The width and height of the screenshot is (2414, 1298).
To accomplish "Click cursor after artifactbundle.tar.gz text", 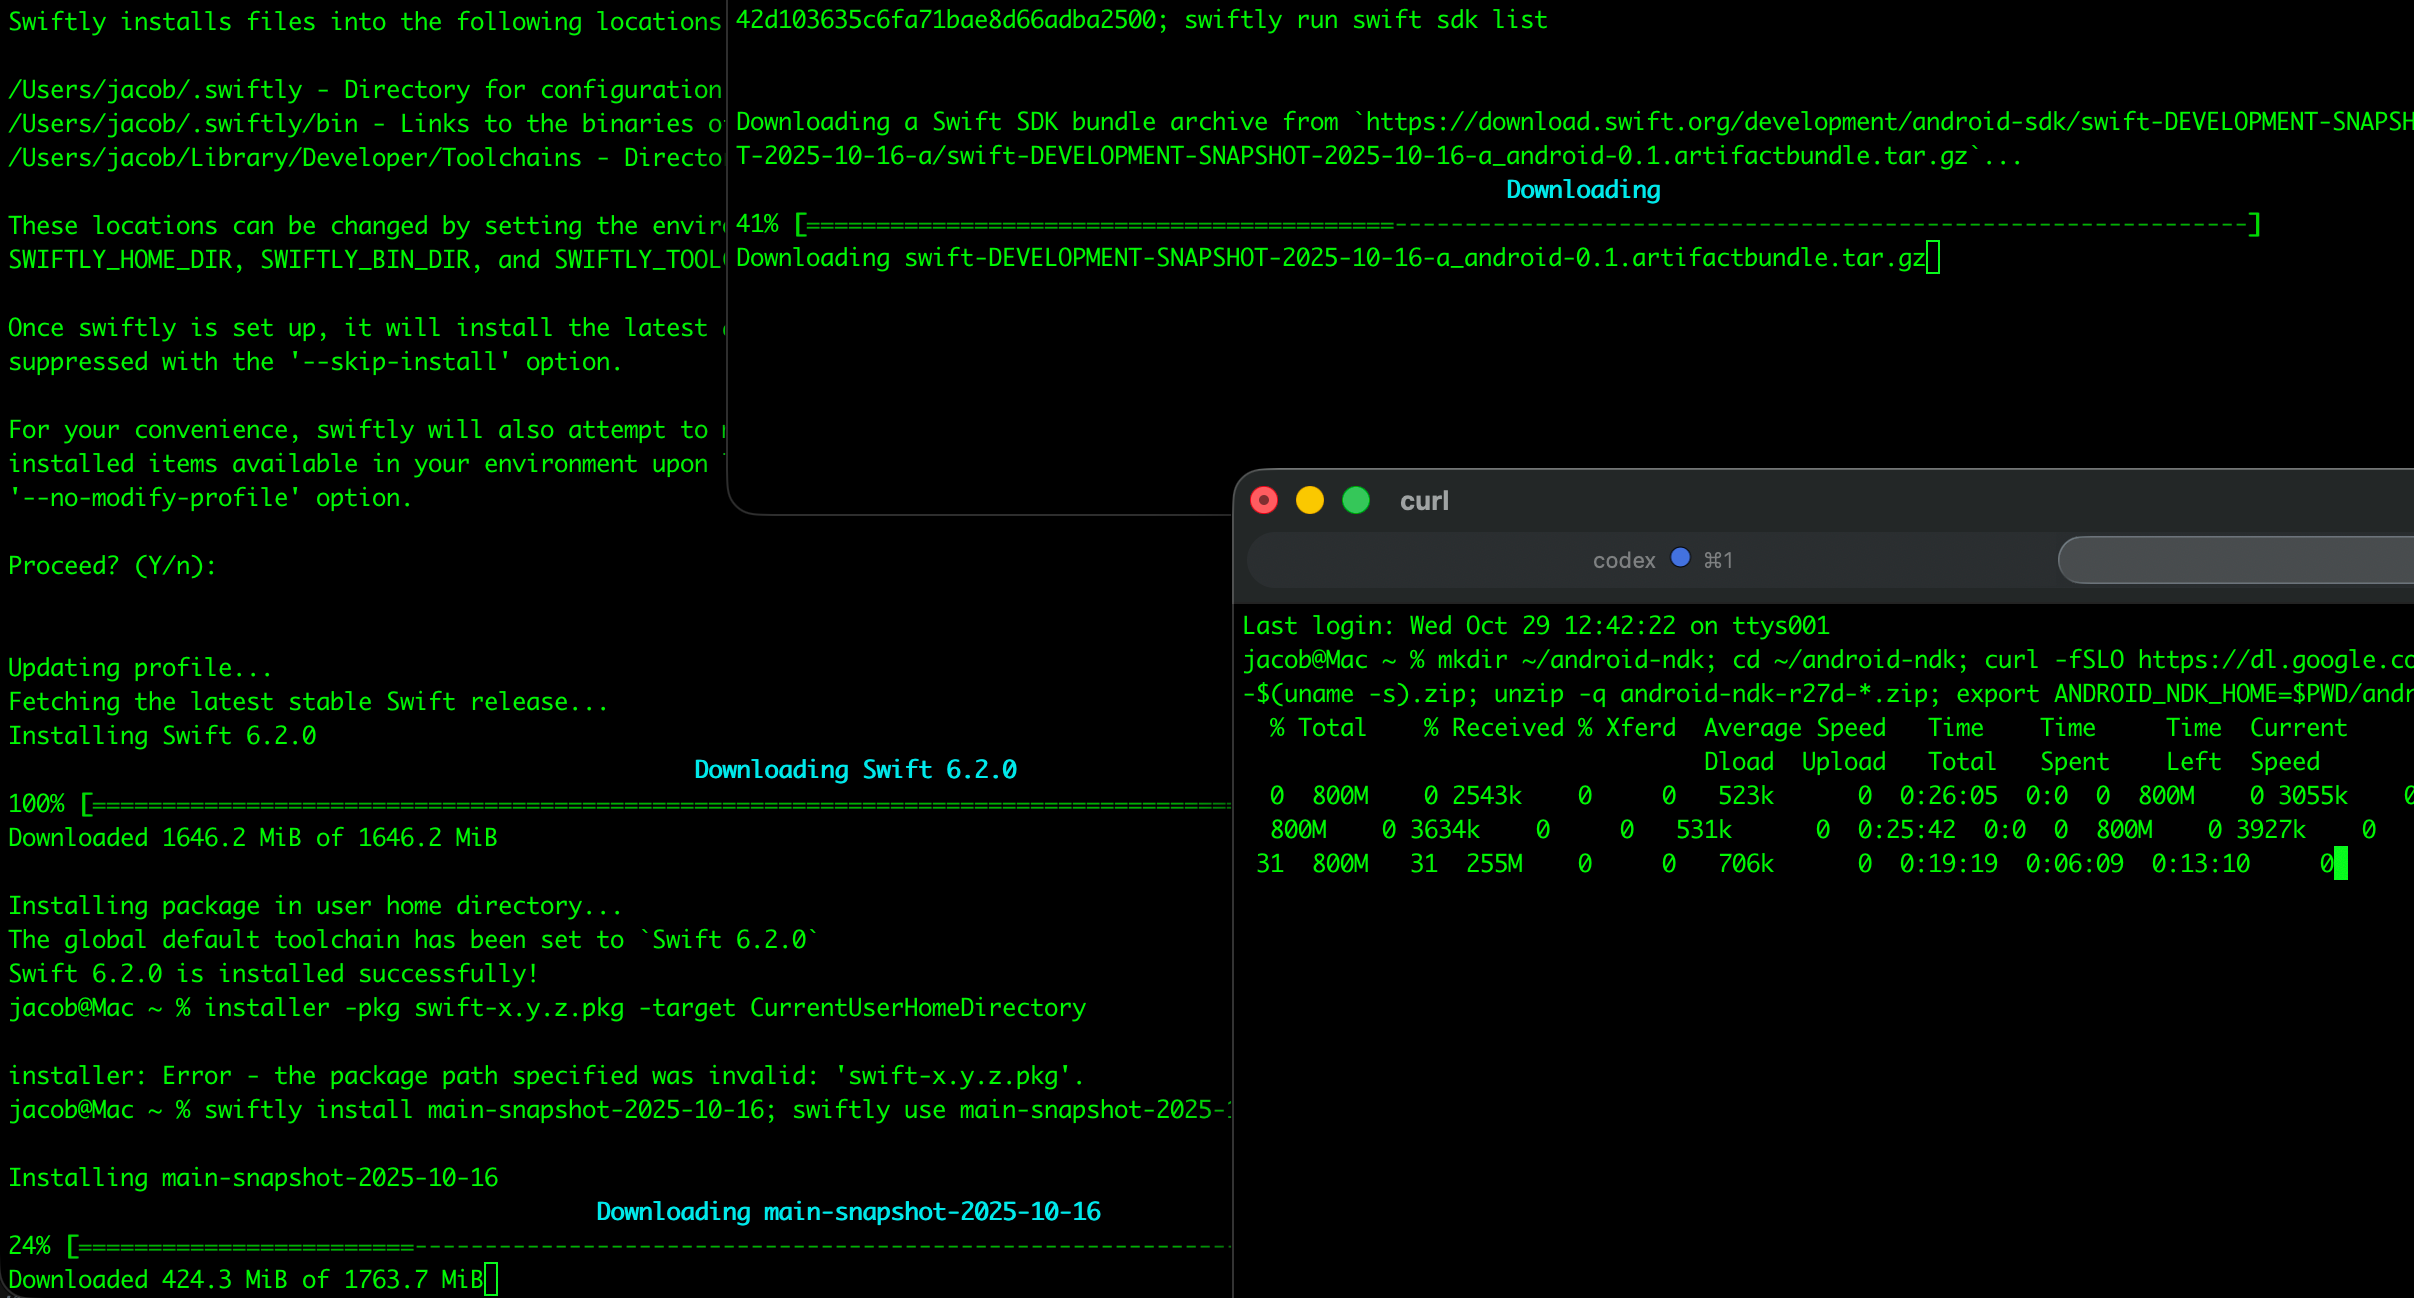I will pyautogui.click(x=1933, y=258).
